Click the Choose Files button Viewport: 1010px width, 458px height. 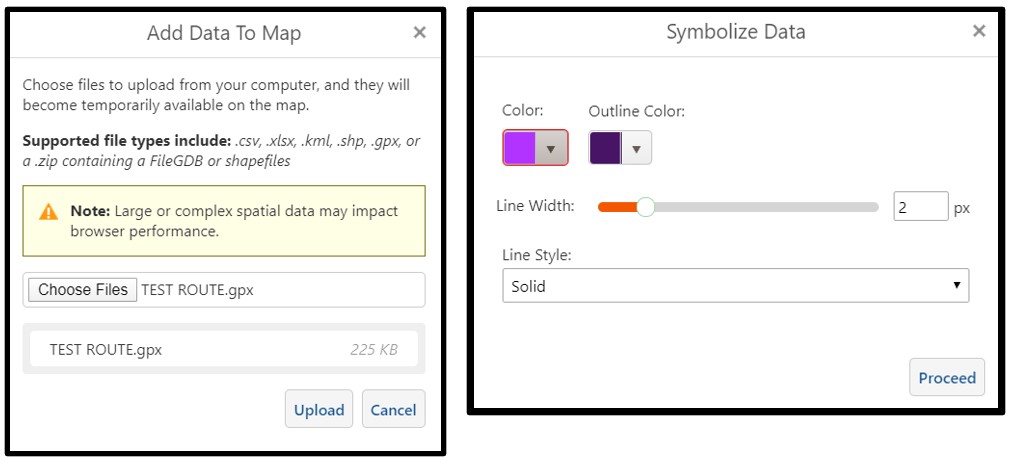click(83, 290)
